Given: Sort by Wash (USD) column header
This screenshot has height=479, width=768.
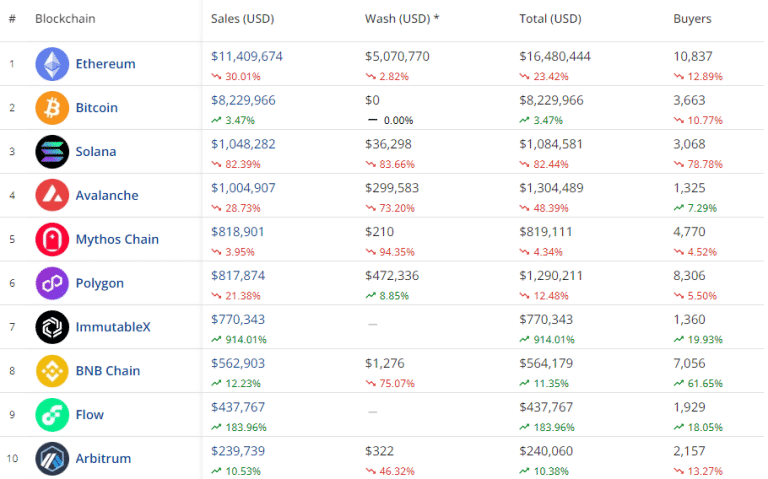Looking at the screenshot, I should pos(402,19).
